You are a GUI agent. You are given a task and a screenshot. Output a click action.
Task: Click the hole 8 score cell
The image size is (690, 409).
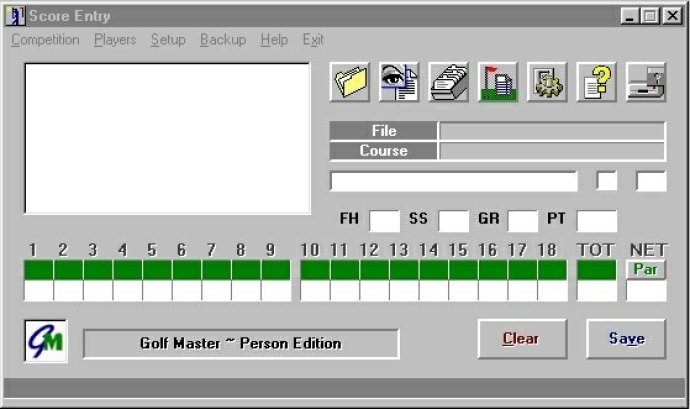click(x=246, y=291)
